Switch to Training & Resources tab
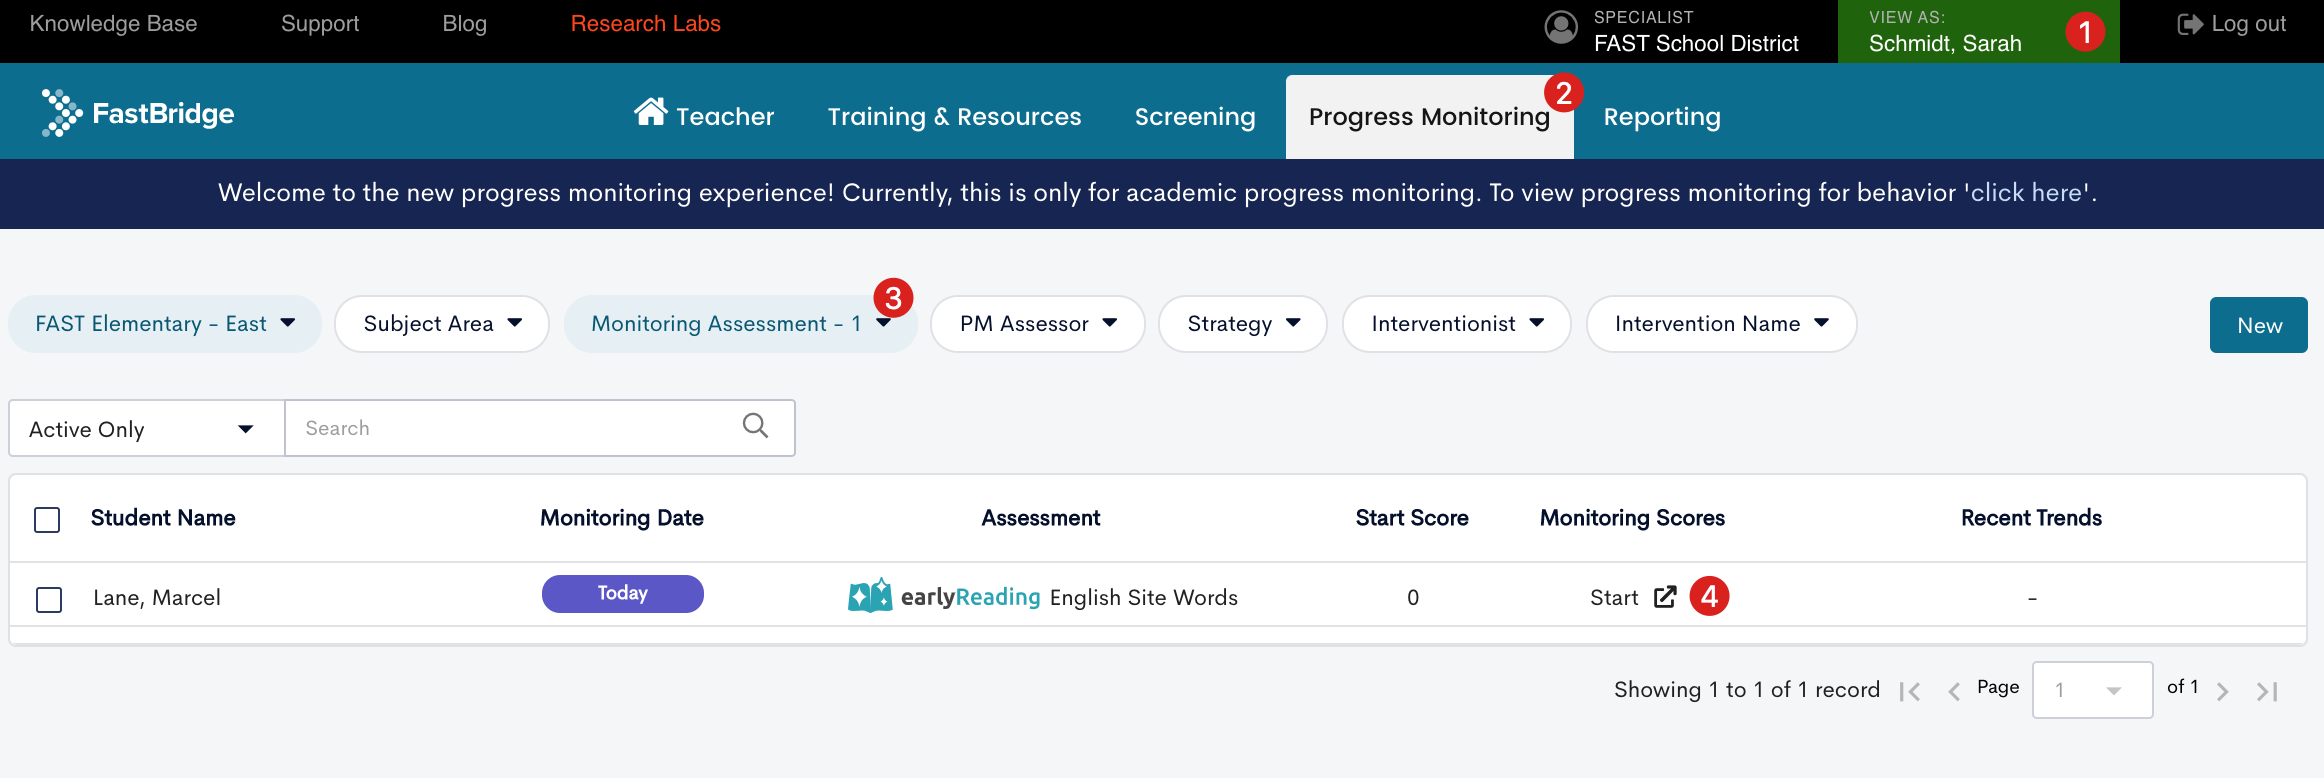2324x778 pixels. tap(954, 116)
